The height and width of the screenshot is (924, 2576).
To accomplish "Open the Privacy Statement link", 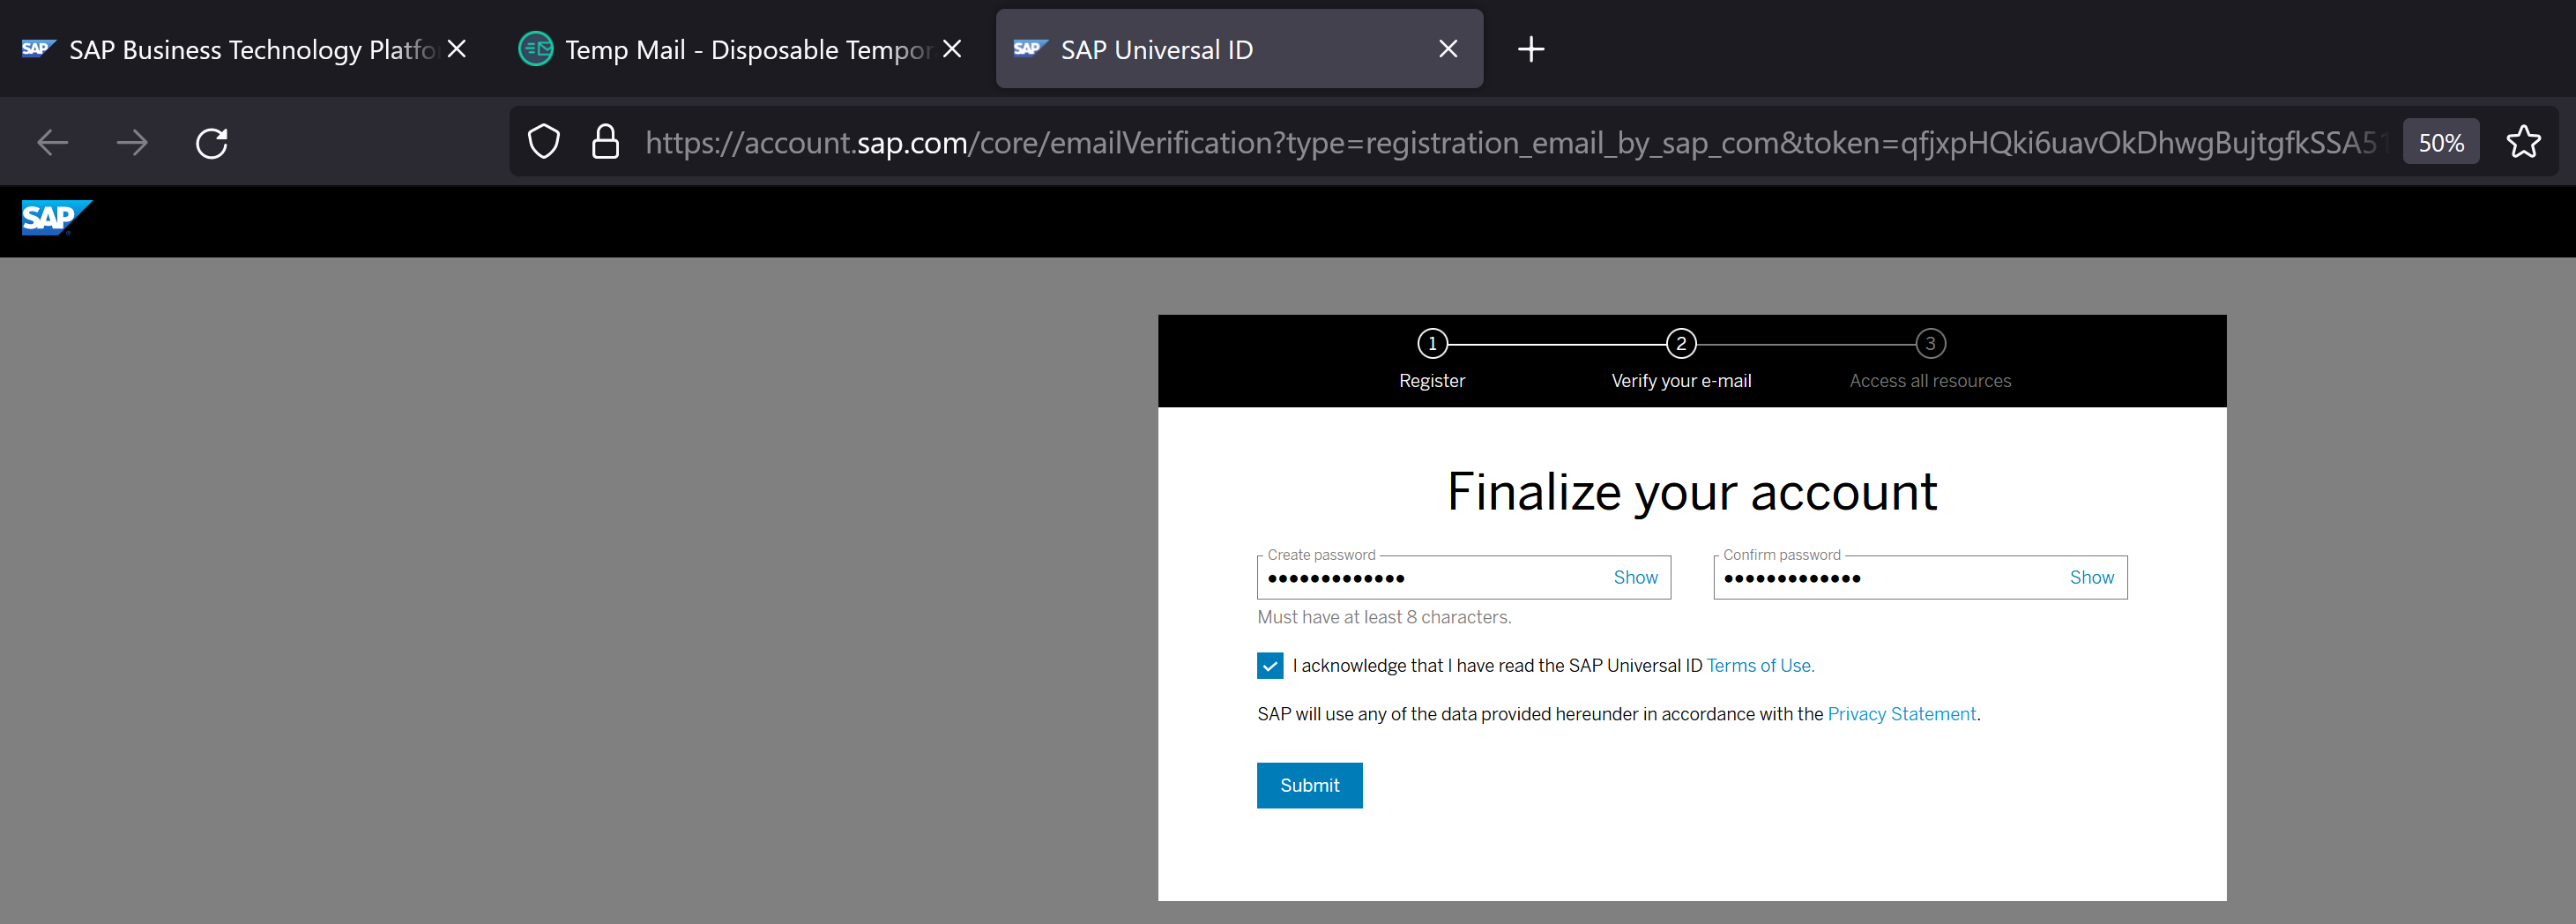I will coord(1901,714).
